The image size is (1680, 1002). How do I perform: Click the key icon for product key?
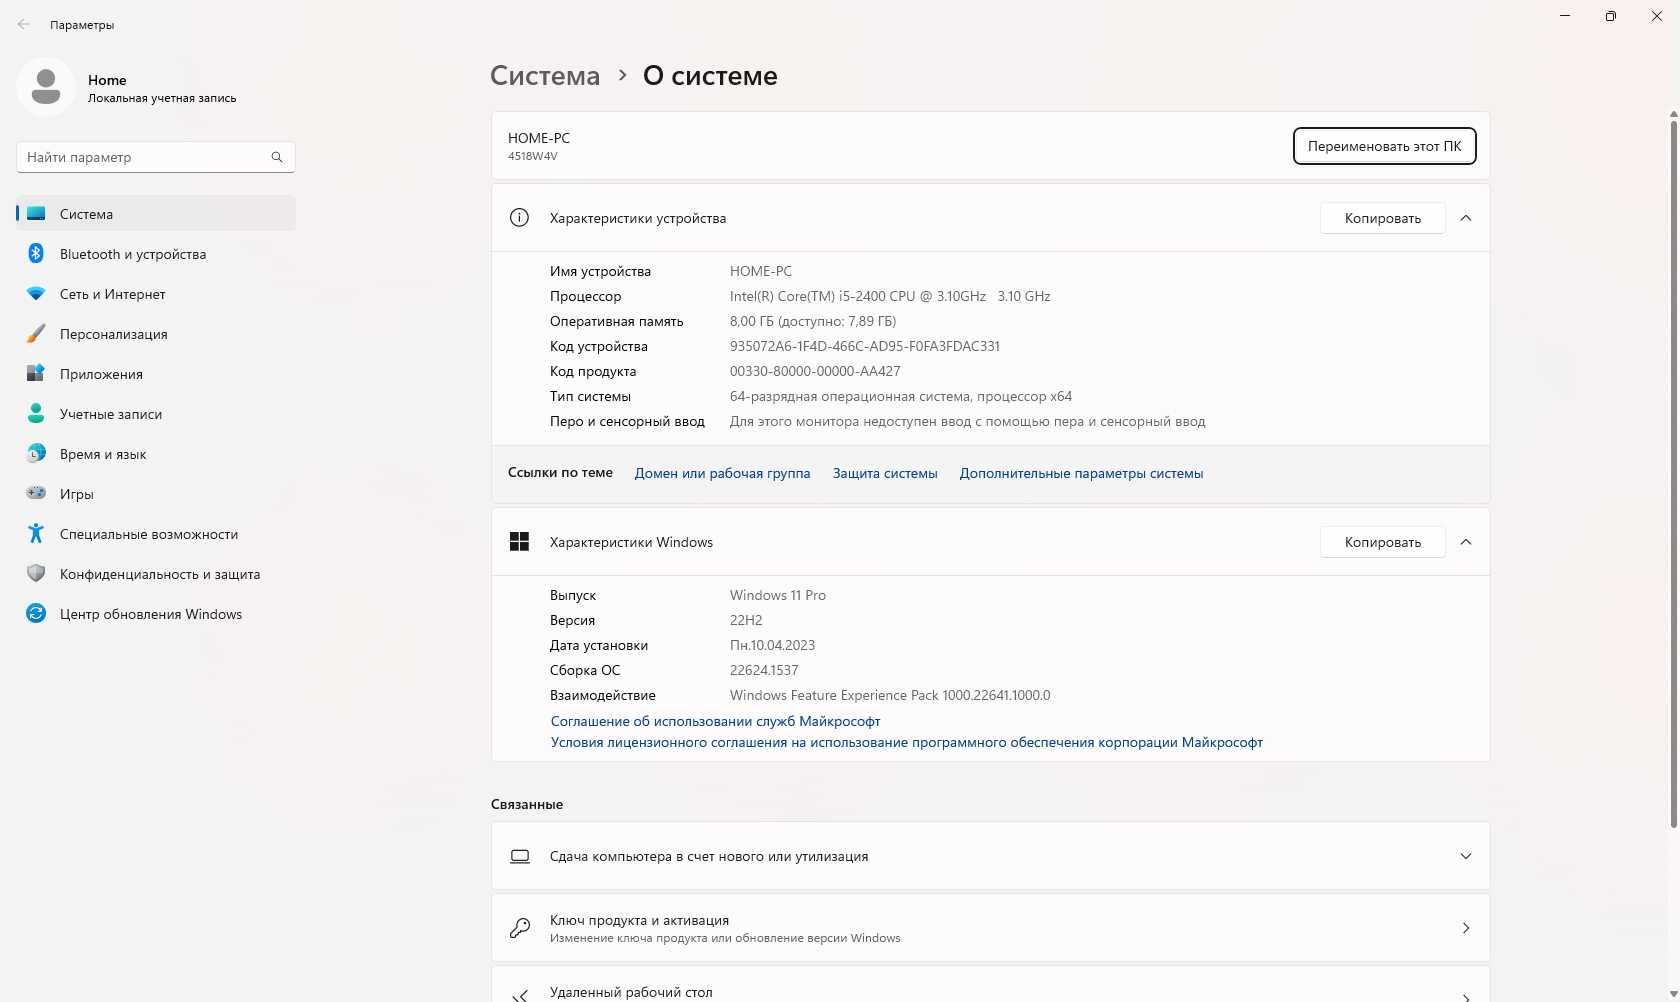coord(520,928)
